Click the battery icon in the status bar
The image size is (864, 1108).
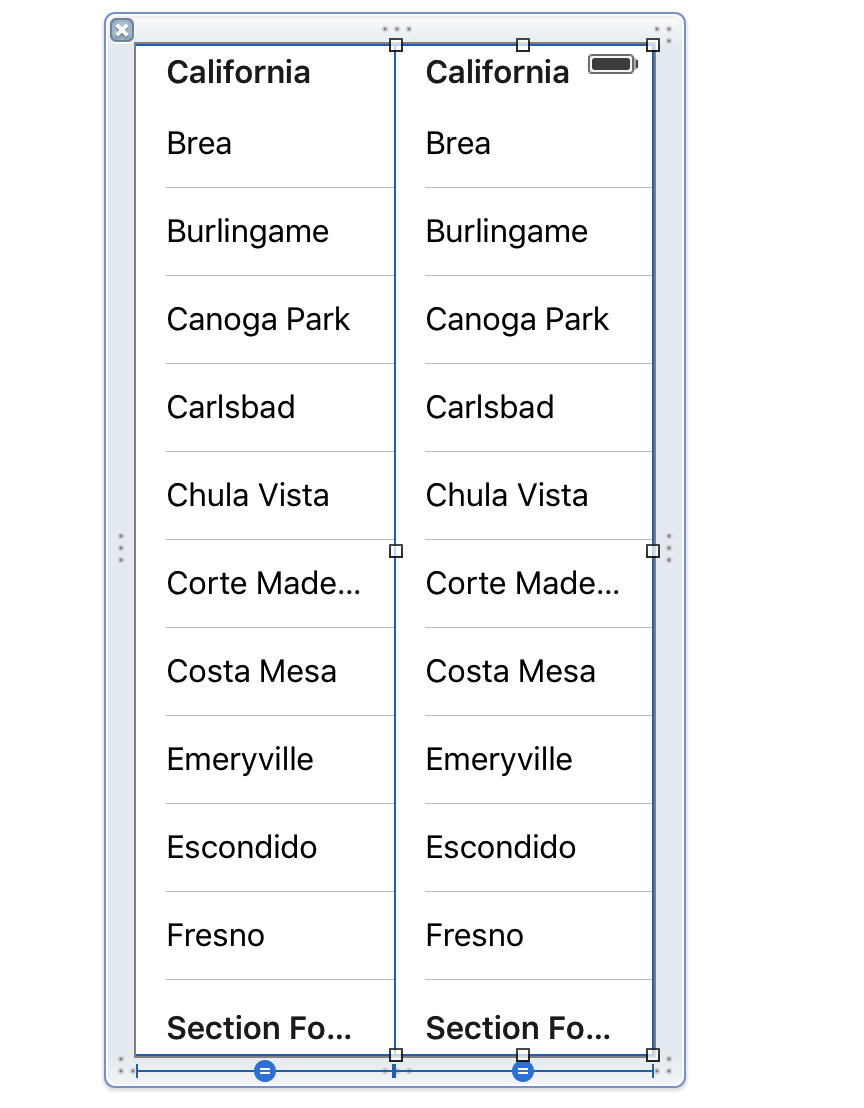pyautogui.click(x=612, y=65)
